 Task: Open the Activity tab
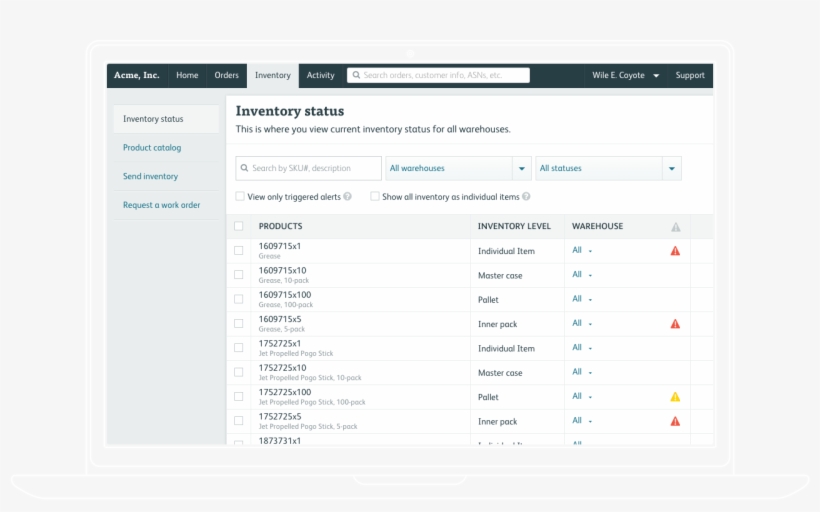click(320, 75)
